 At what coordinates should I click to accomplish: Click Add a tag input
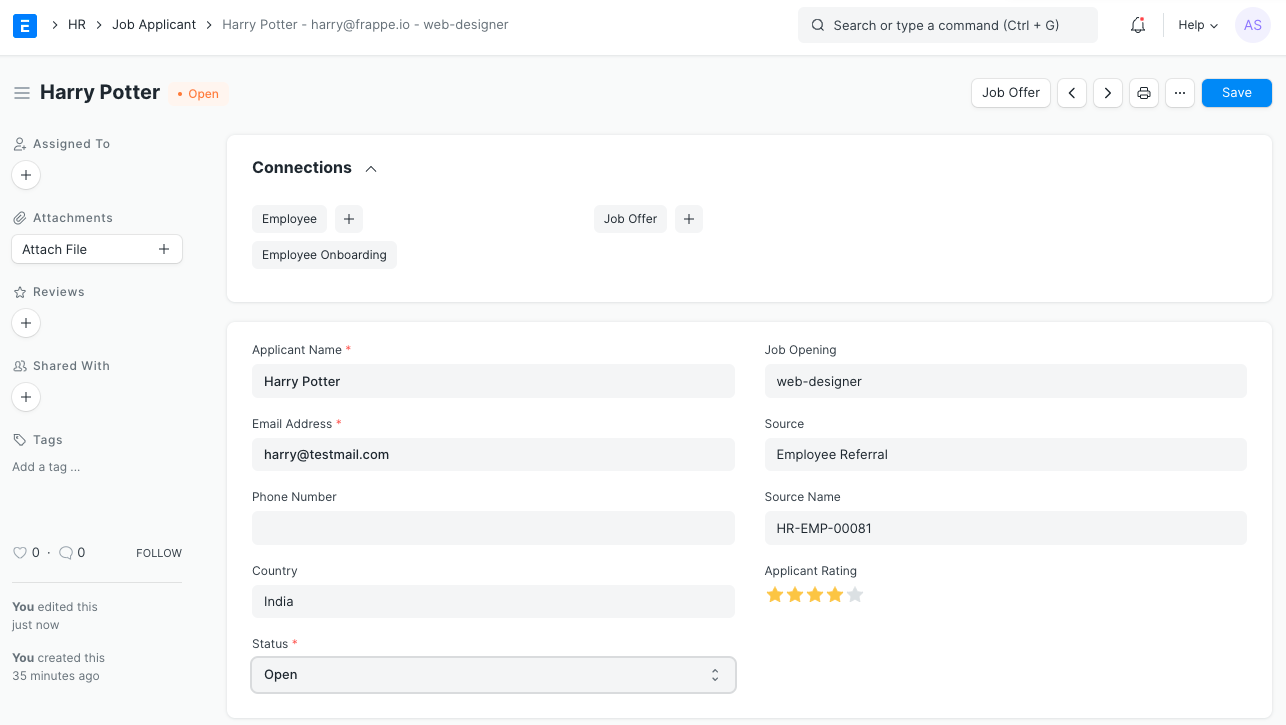(x=46, y=467)
